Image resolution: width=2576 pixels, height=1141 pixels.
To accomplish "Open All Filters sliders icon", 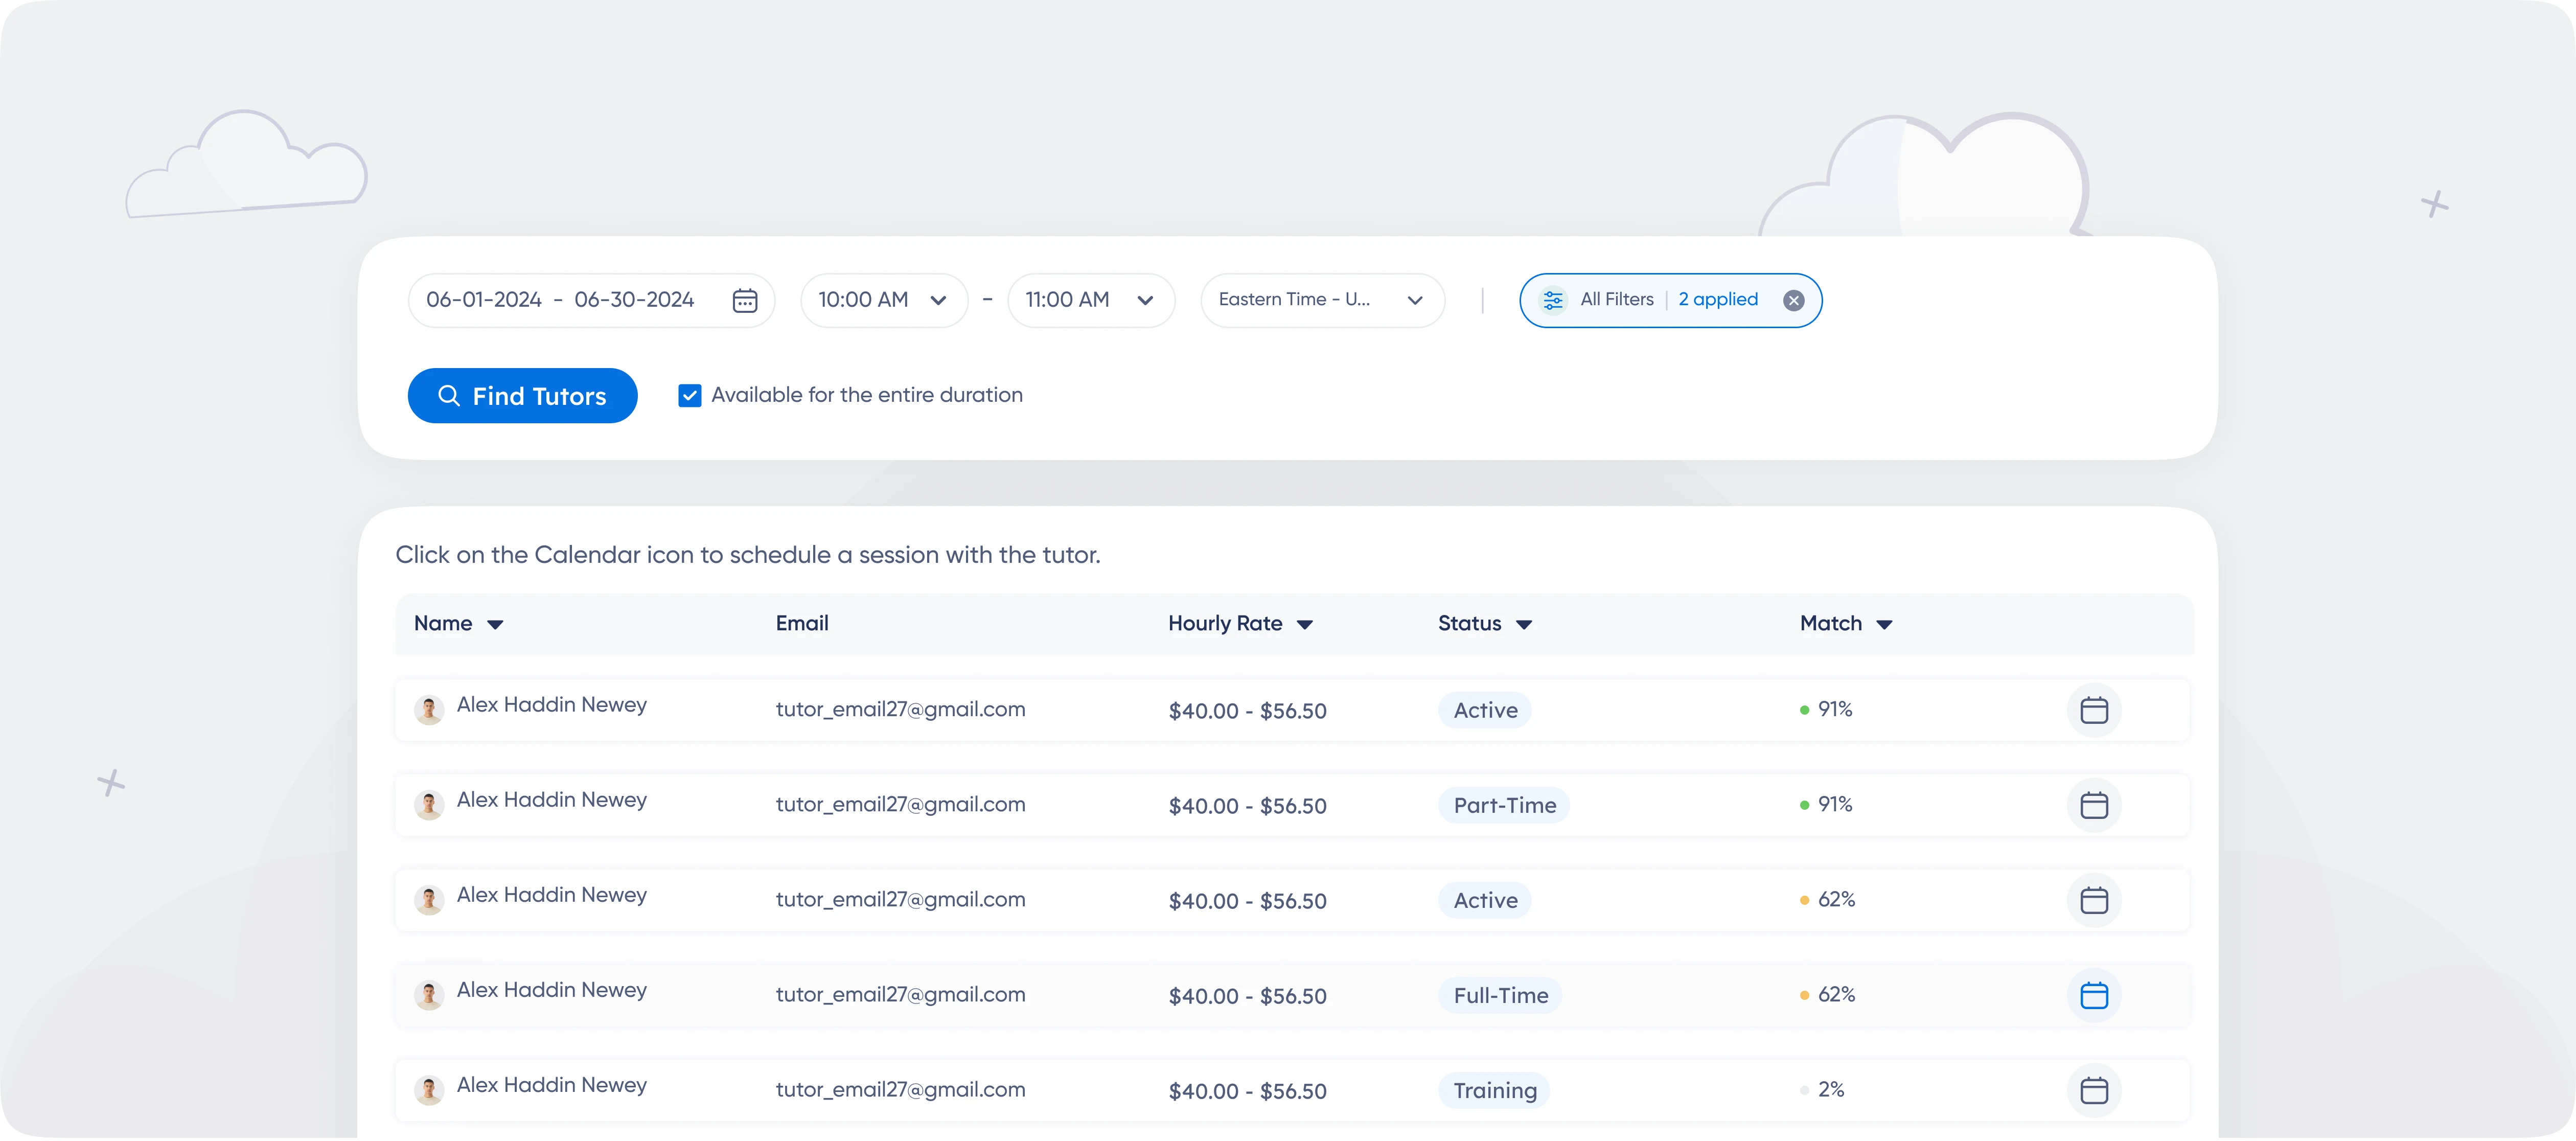I will 1552,300.
